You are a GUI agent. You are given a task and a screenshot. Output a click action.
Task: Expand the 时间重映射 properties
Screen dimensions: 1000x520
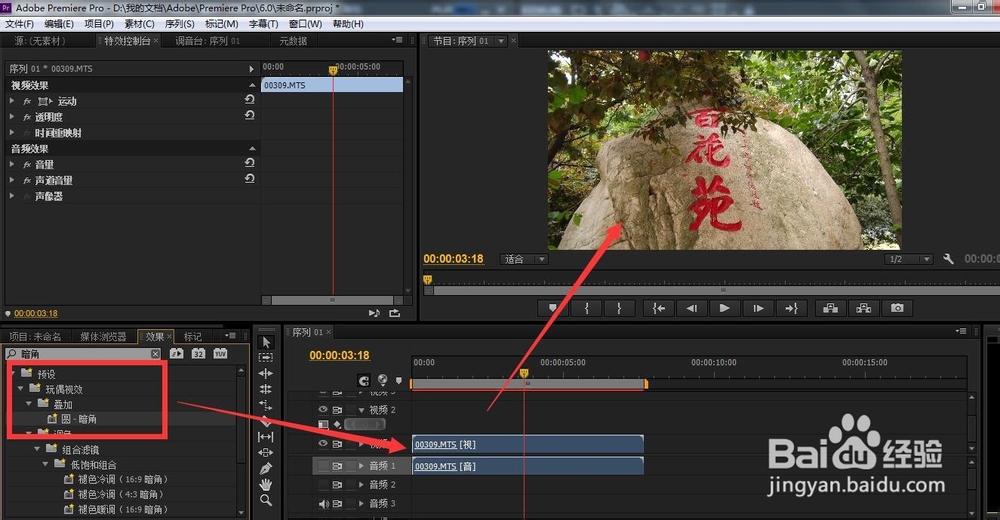11,133
